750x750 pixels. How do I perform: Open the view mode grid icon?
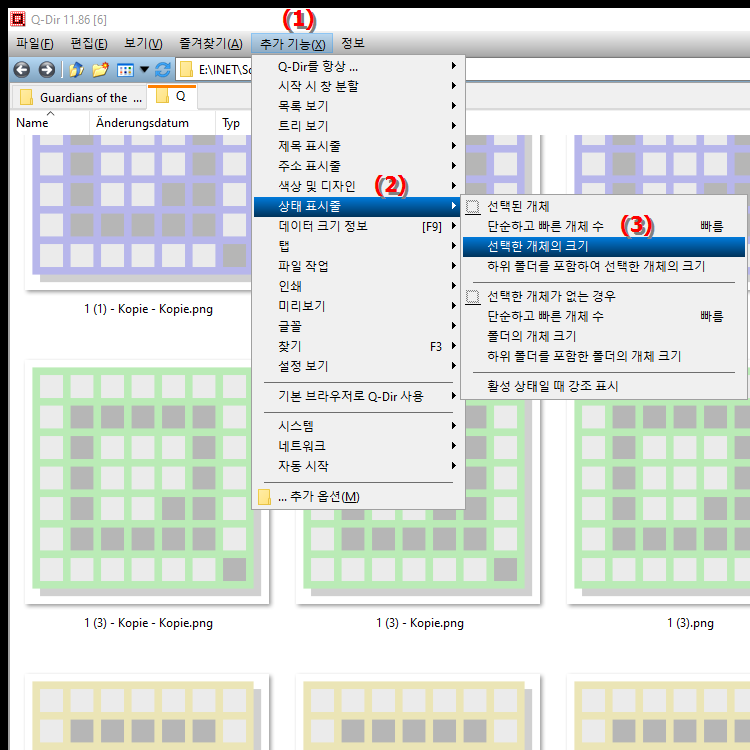125,70
